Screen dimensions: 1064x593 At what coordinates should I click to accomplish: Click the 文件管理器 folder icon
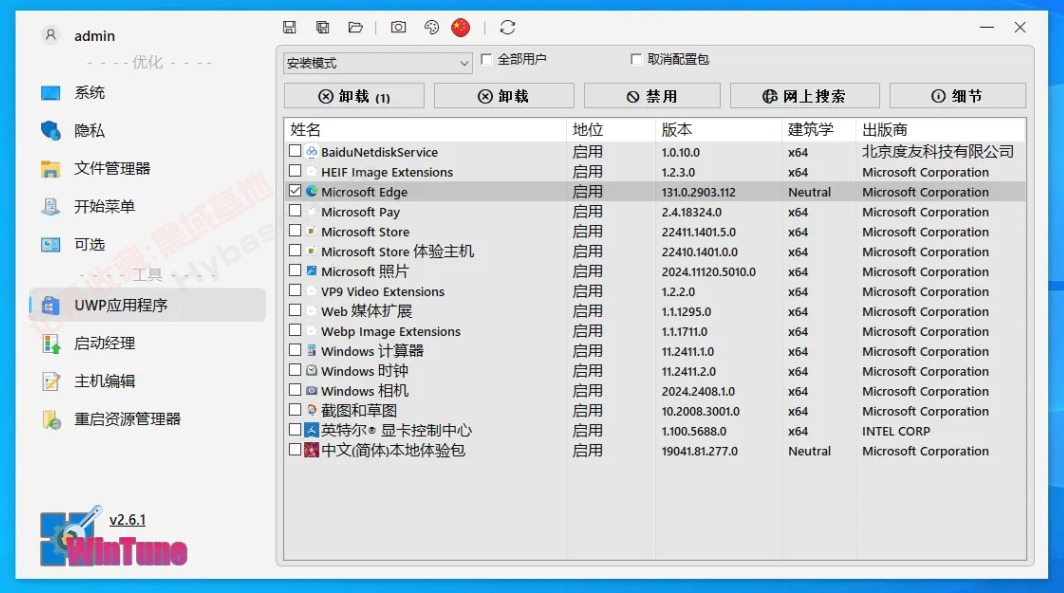(50, 168)
